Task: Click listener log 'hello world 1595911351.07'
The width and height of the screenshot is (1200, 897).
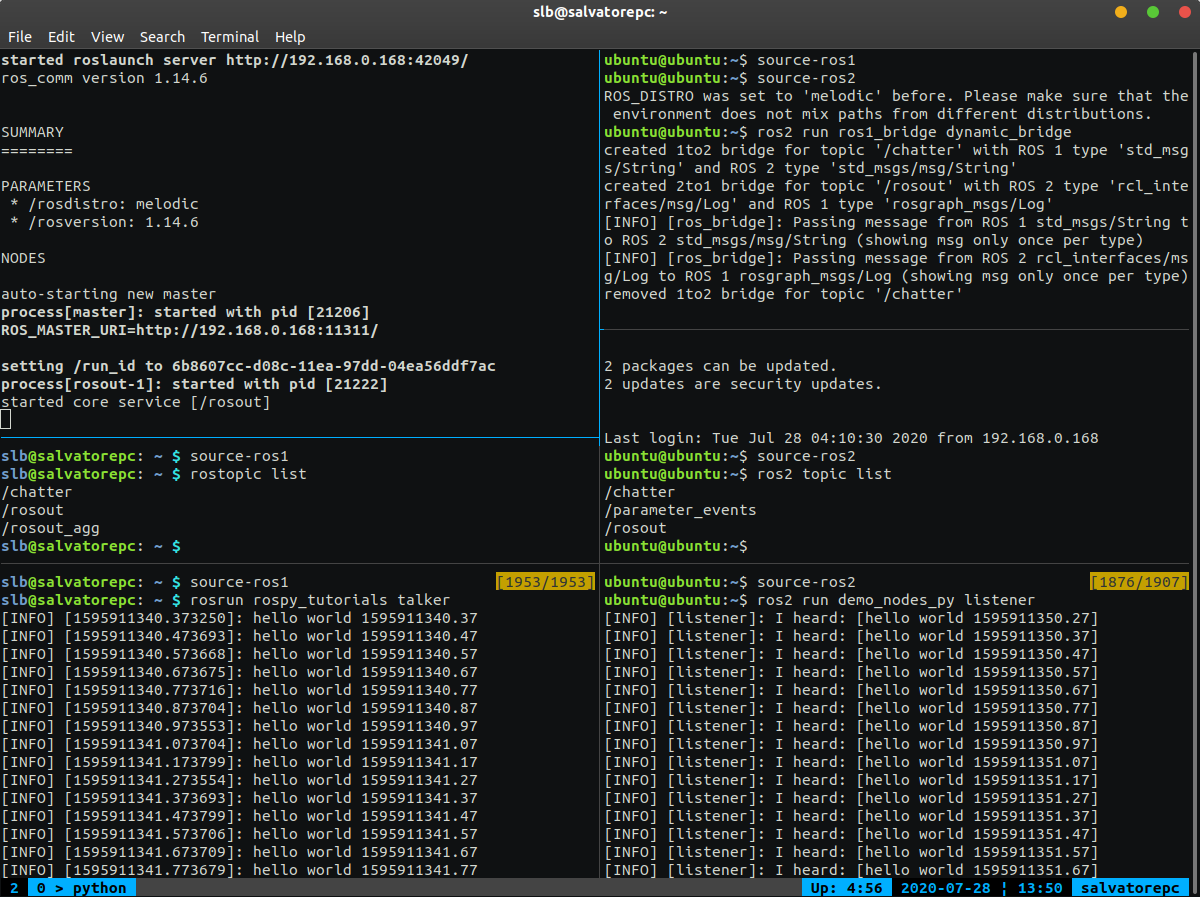Action: pos(977,762)
